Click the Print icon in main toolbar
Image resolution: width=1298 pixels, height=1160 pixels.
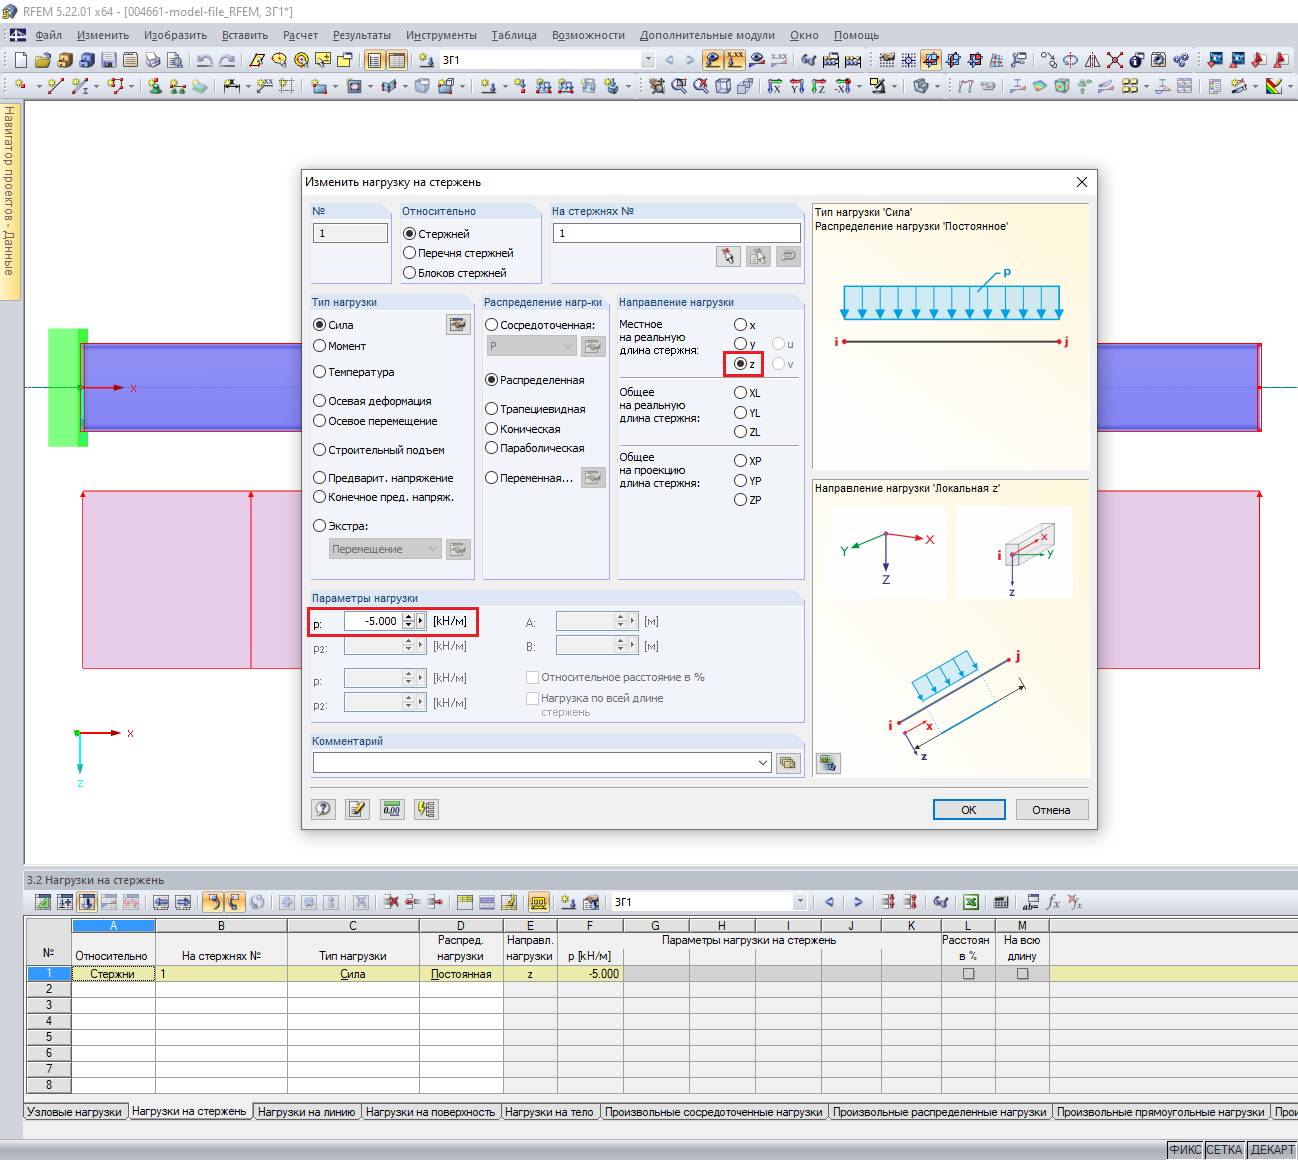[x=152, y=60]
